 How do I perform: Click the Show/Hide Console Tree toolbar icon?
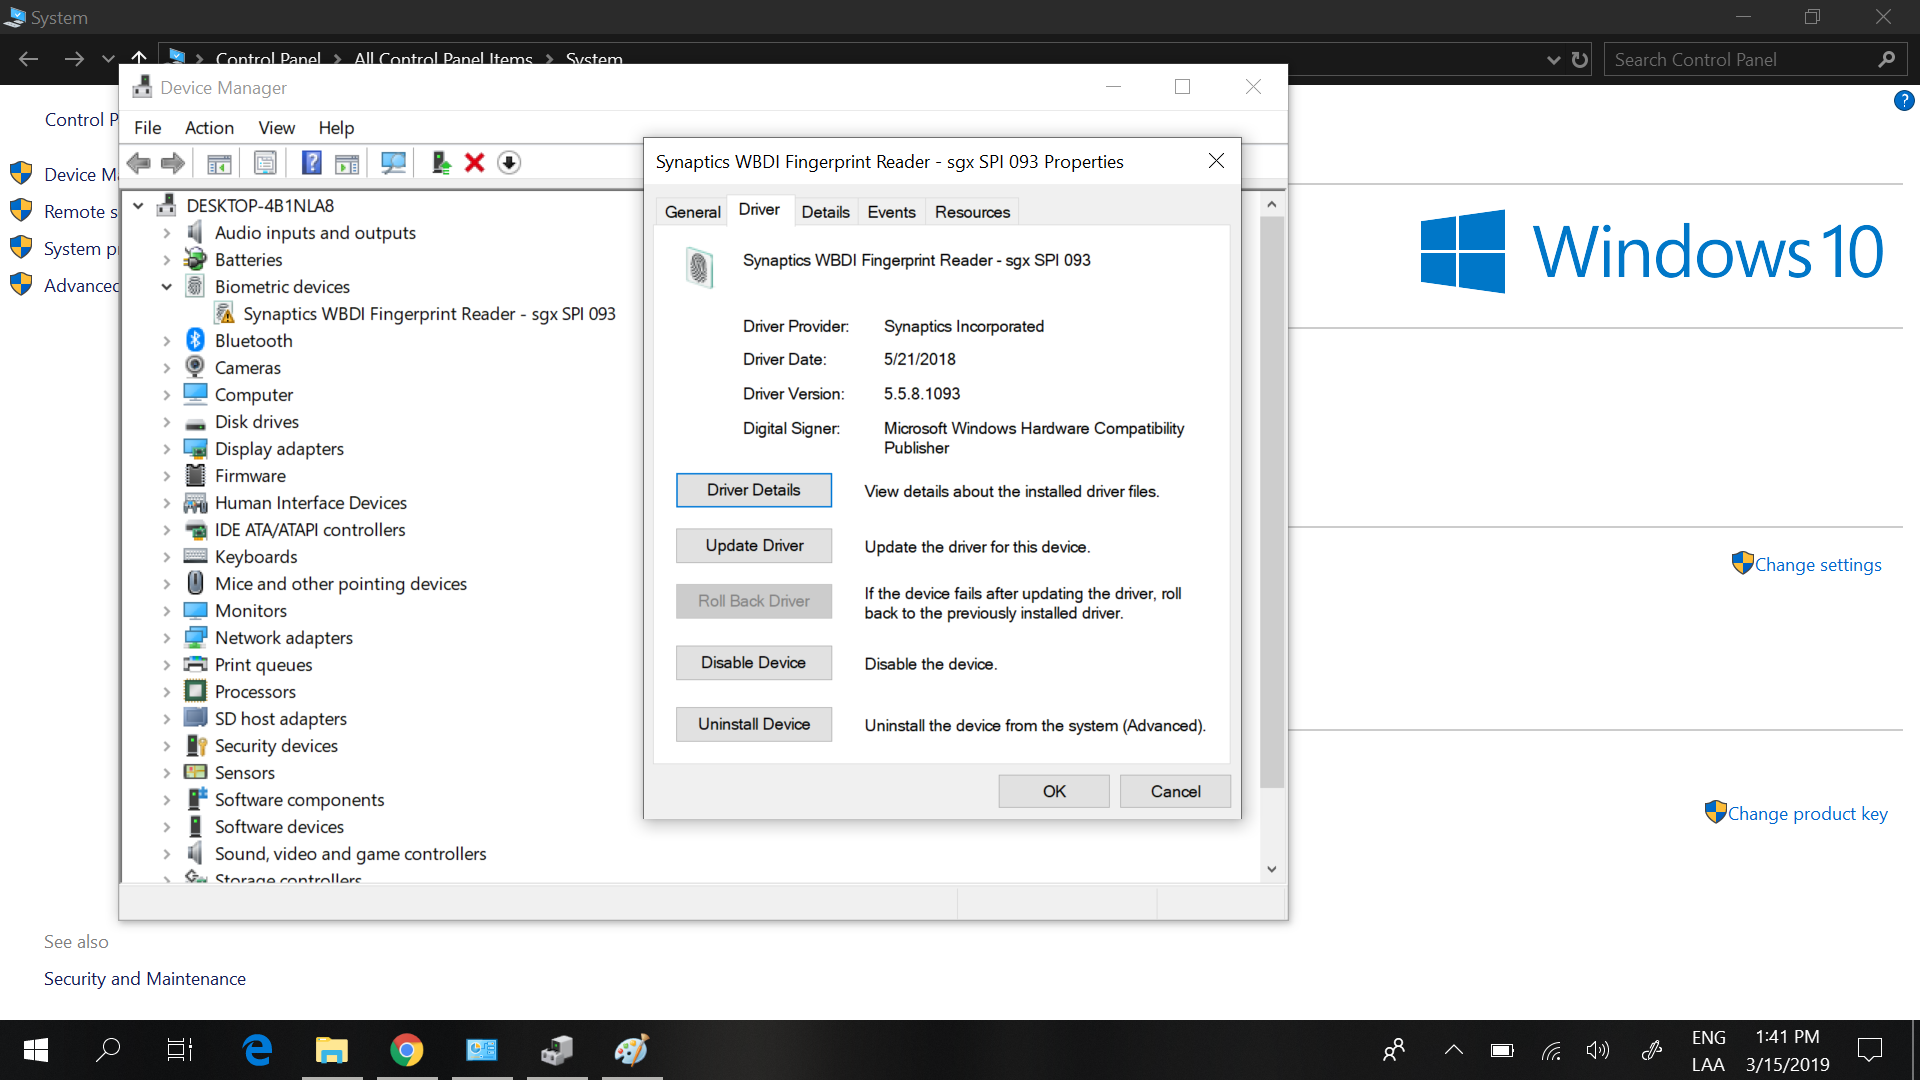[219, 162]
